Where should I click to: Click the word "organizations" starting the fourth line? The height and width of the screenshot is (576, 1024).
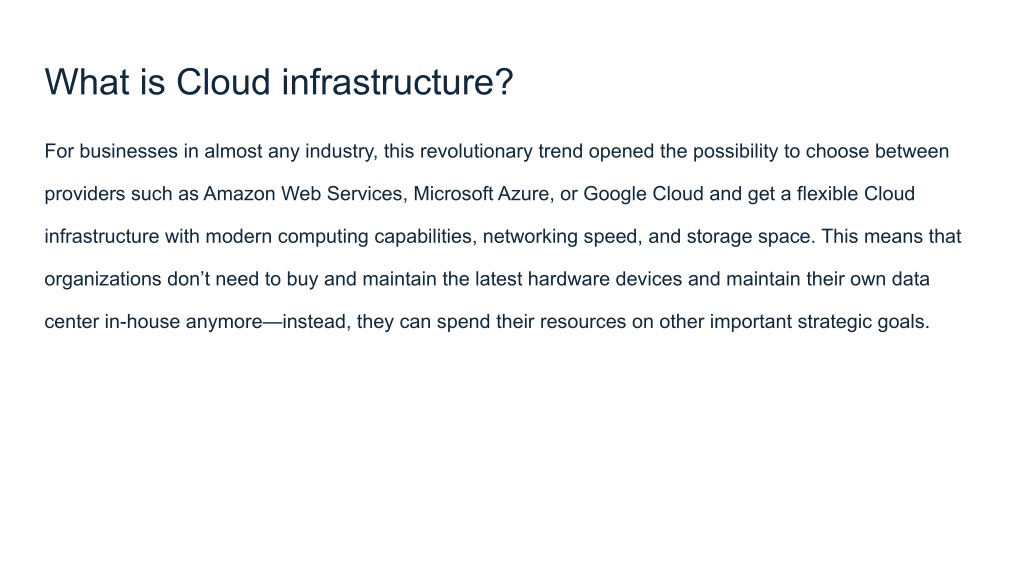coord(103,280)
